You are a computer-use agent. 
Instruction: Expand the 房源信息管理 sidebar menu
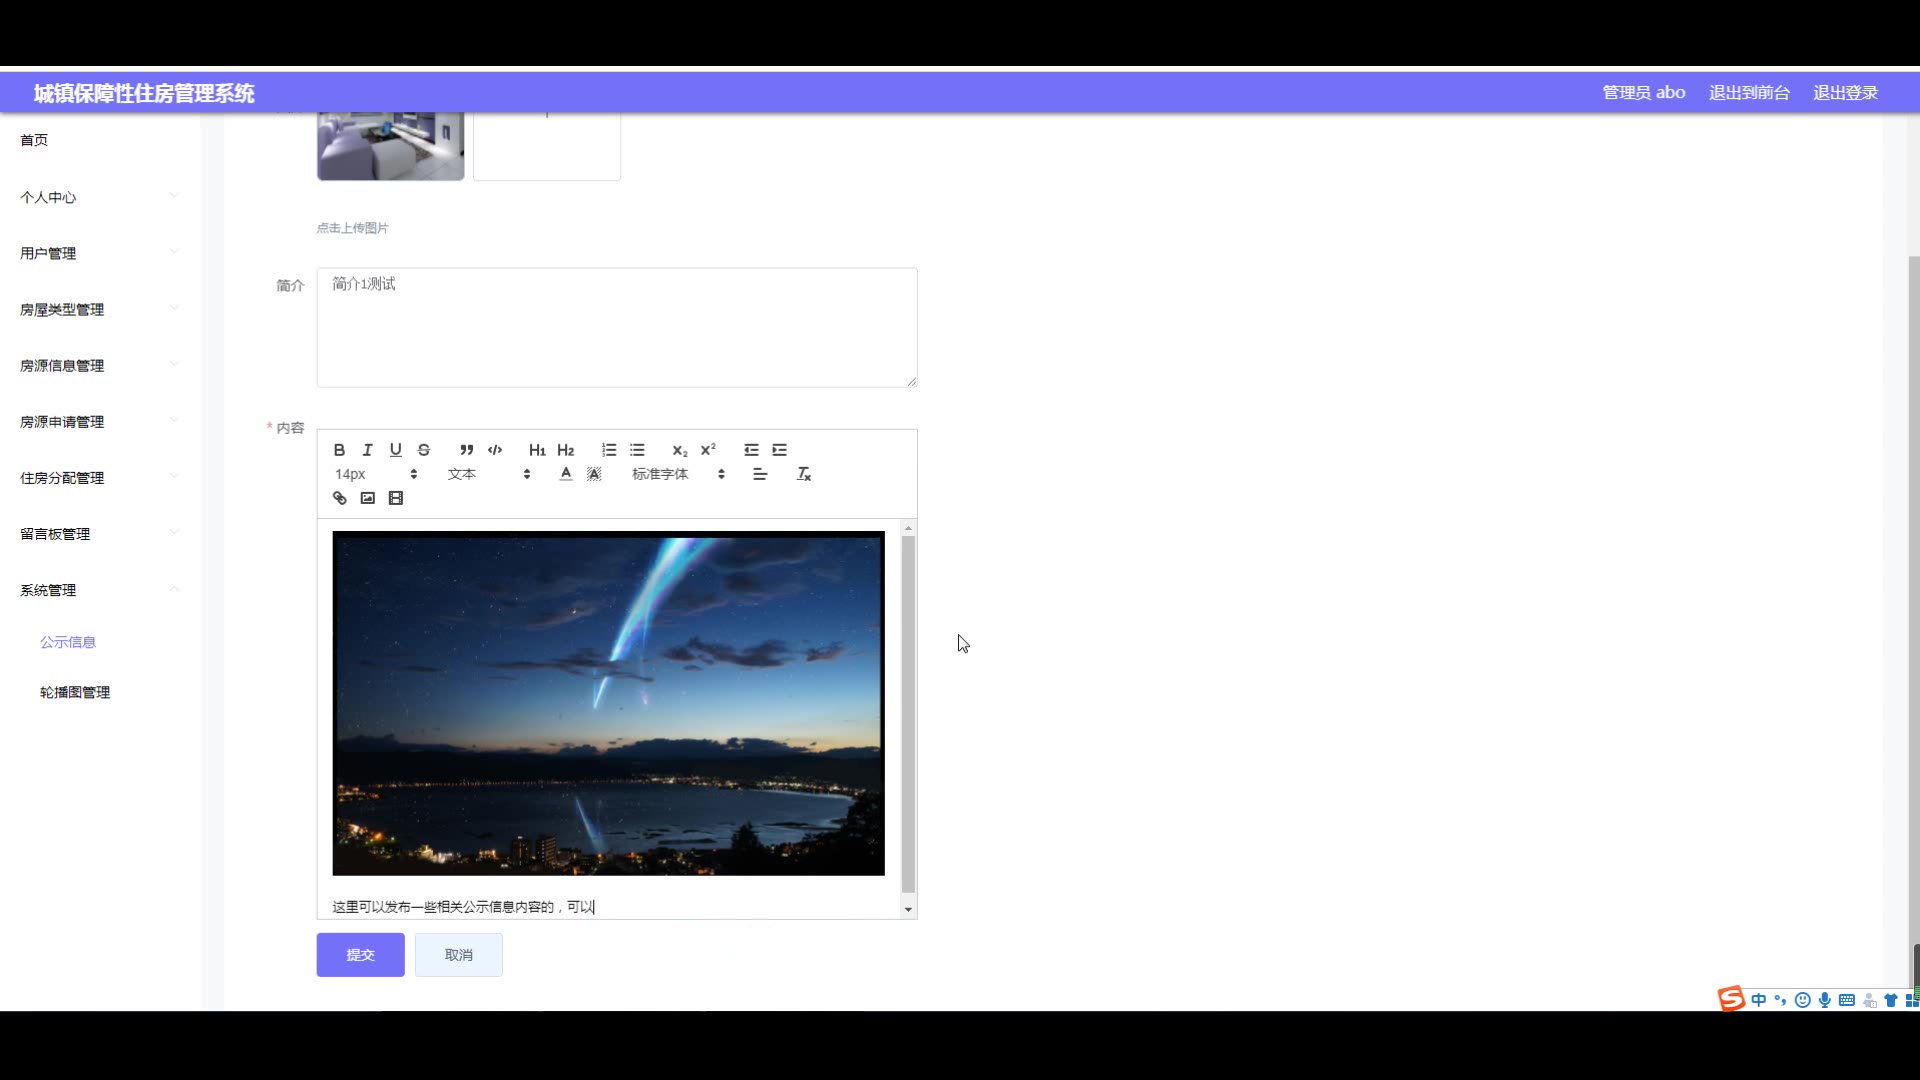click(62, 366)
